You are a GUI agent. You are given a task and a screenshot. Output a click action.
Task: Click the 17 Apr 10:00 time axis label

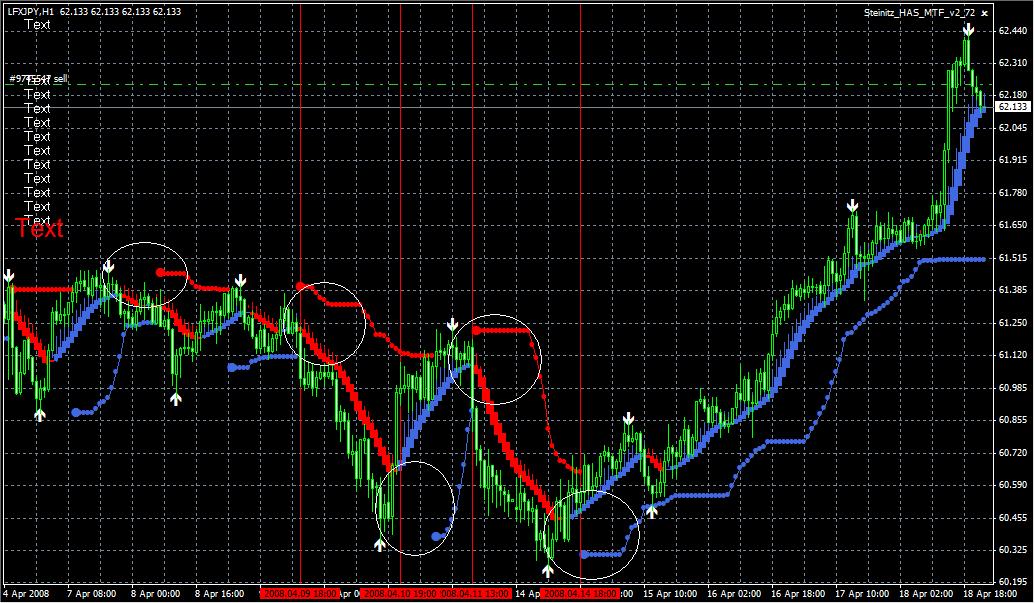861,594
